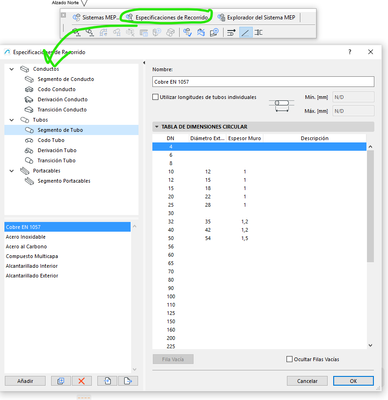
Task: Enable Ocultar Filas Vacías checkbox
Action: click(289, 359)
